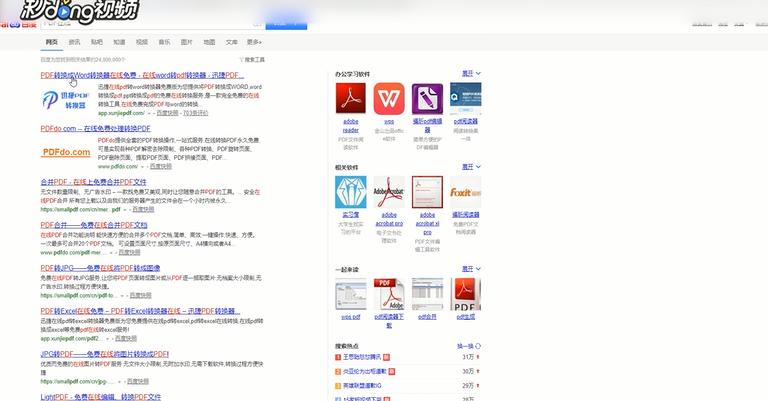Click the adobe reader text link
768x401 pixels.
350,126
